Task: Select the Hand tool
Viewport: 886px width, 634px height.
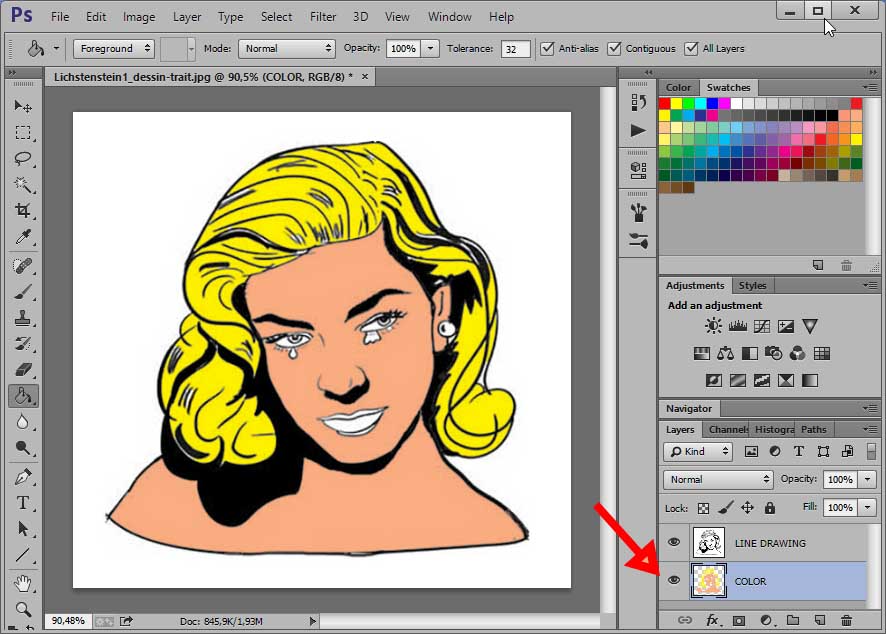Action: point(23,583)
